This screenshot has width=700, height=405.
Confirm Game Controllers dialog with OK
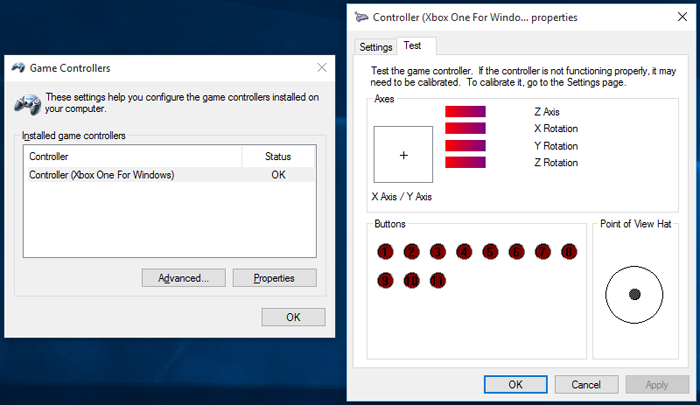293,317
